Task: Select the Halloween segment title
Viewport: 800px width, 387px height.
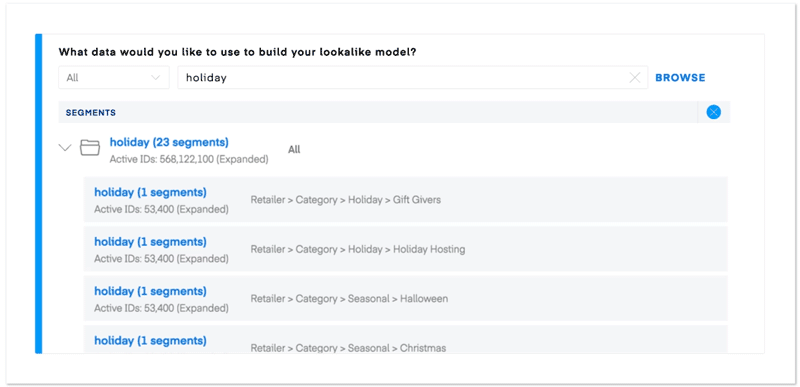Action: click(x=151, y=291)
